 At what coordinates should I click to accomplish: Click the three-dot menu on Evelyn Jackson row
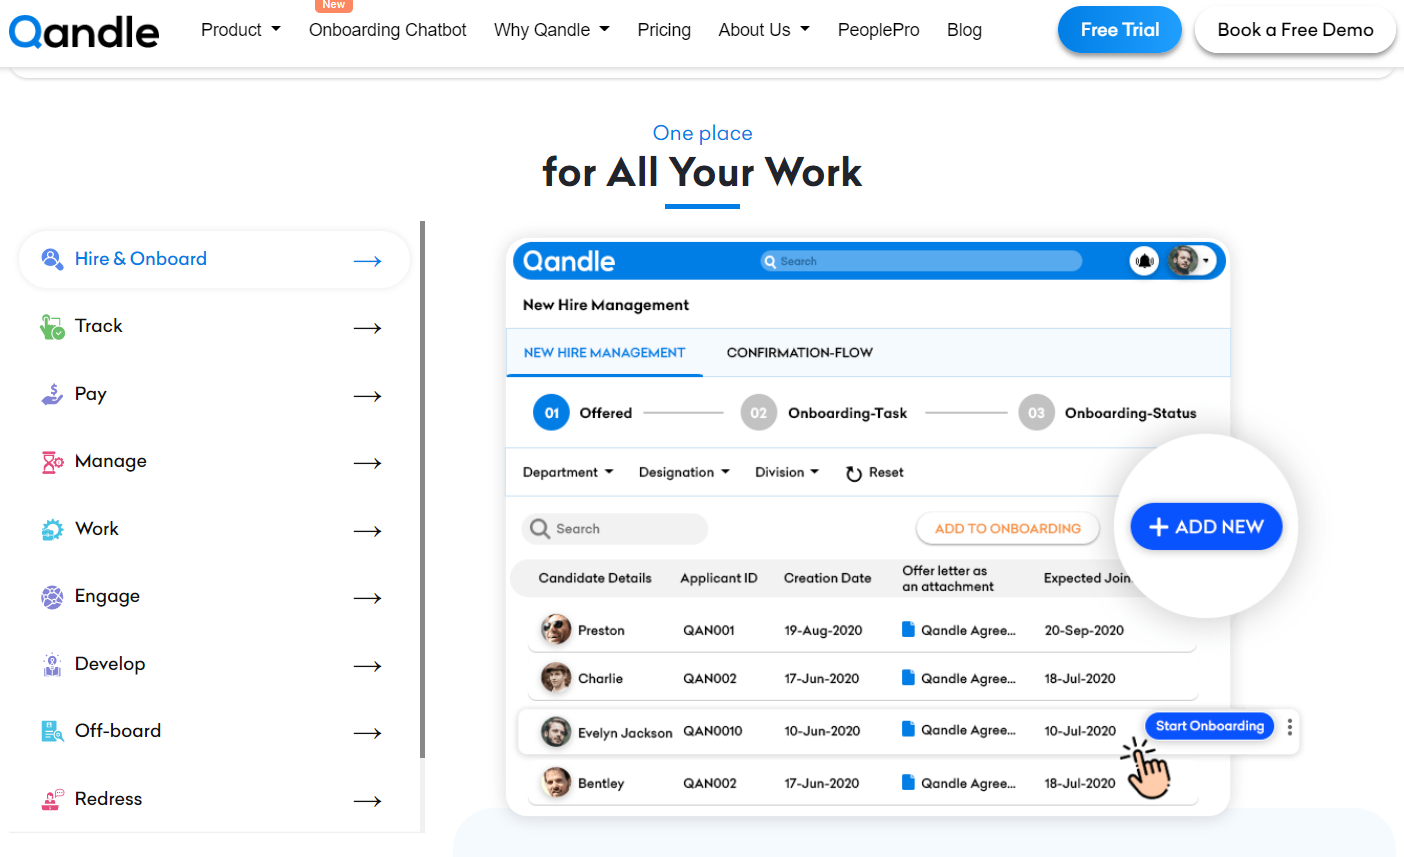click(1290, 727)
